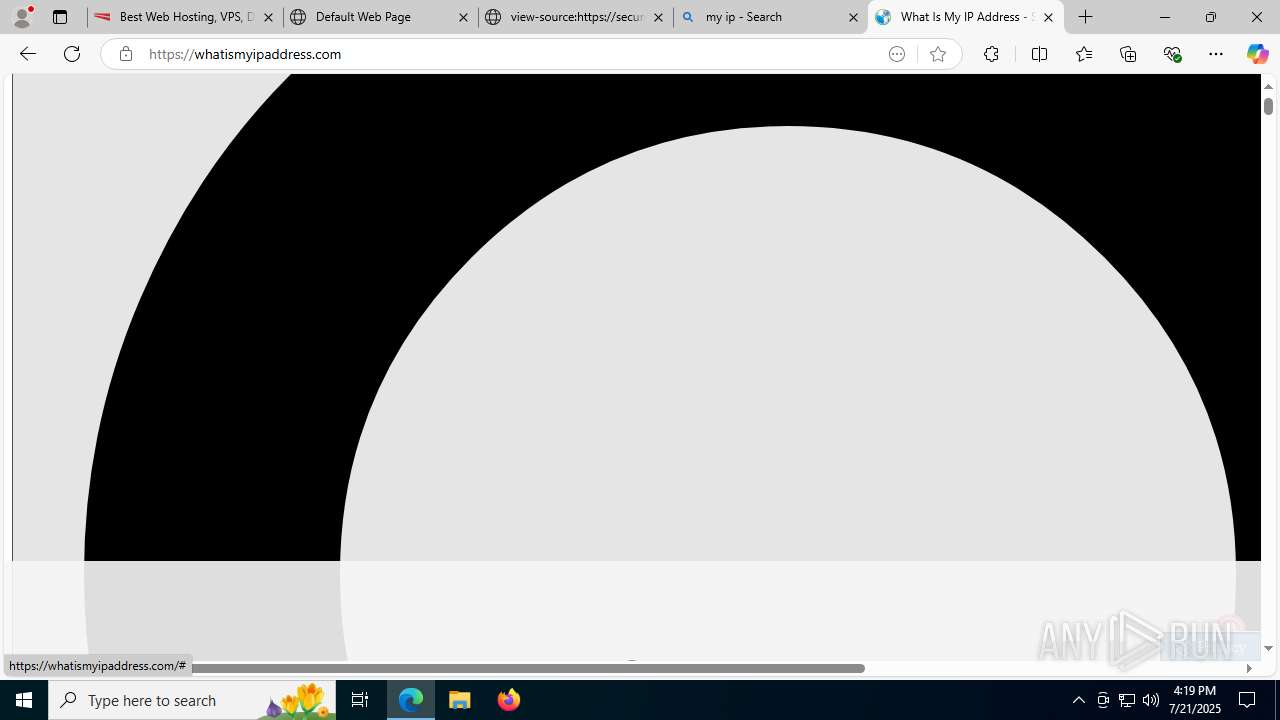
Task: Open Browser essentials icon
Action: [1172, 54]
